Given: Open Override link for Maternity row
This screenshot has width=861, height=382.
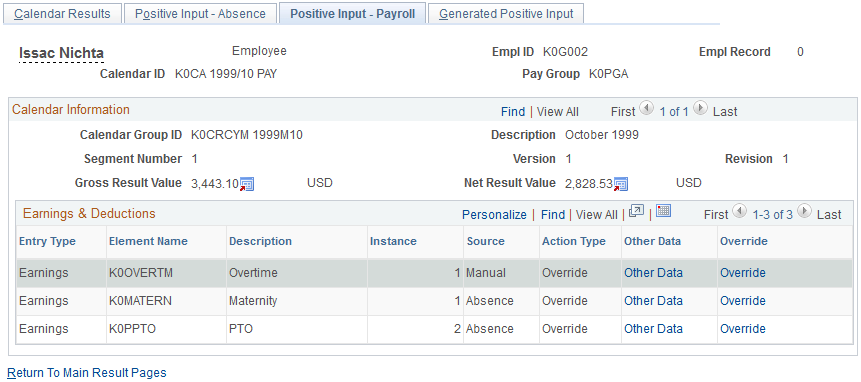Looking at the screenshot, I should pos(742,301).
